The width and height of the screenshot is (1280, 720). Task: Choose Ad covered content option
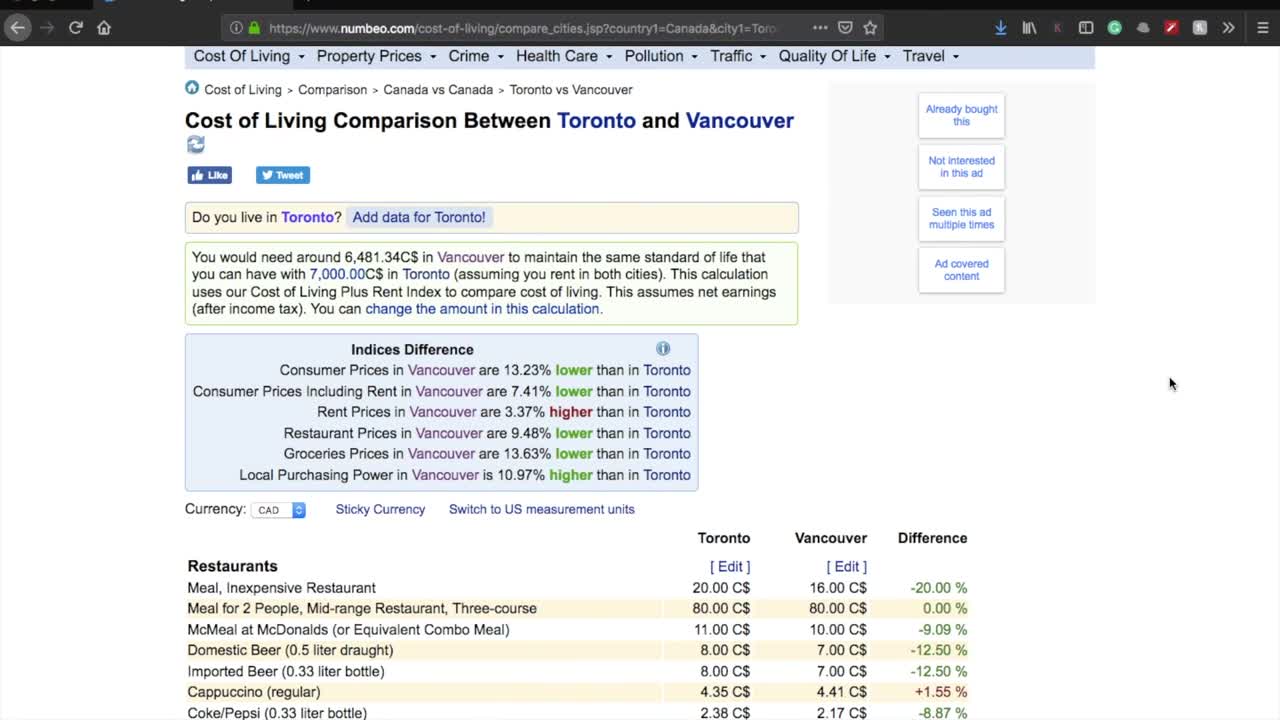[961, 270]
